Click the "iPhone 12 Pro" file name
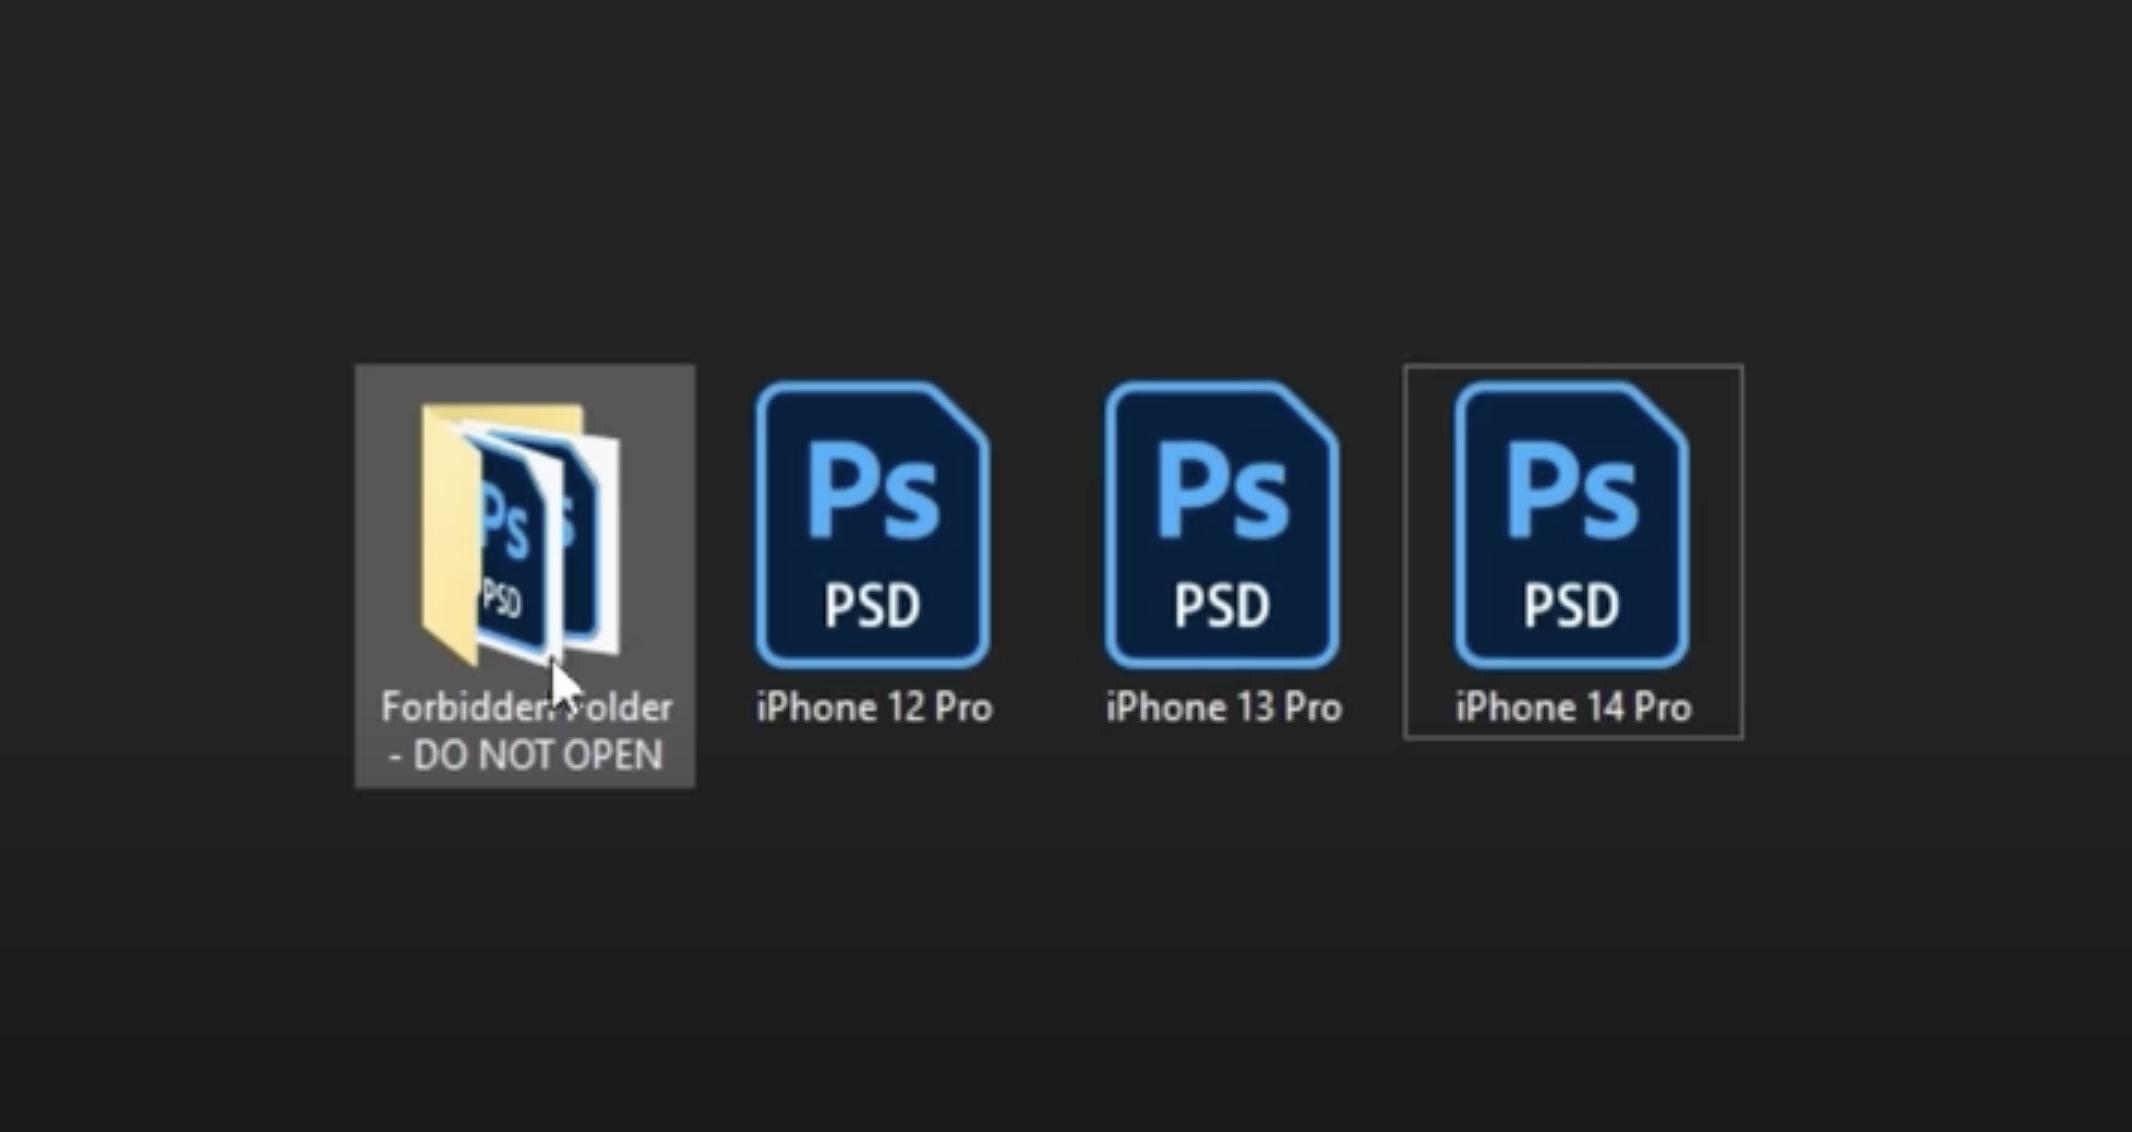This screenshot has width=2132, height=1132. point(874,708)
